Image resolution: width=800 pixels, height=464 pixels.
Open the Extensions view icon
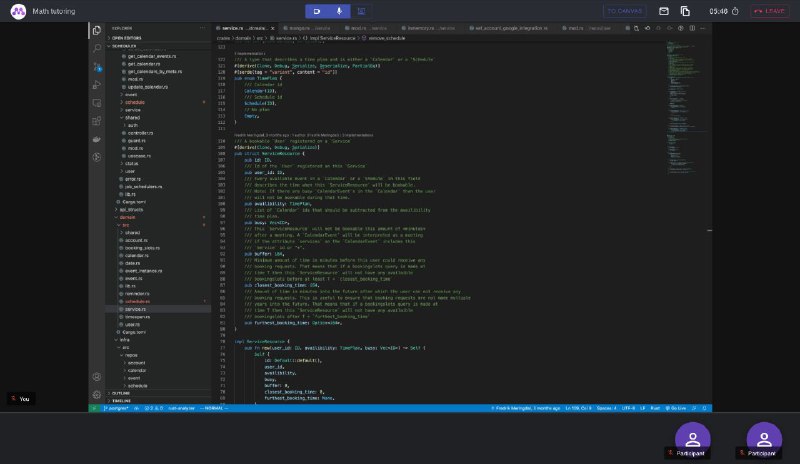point(96,121)
